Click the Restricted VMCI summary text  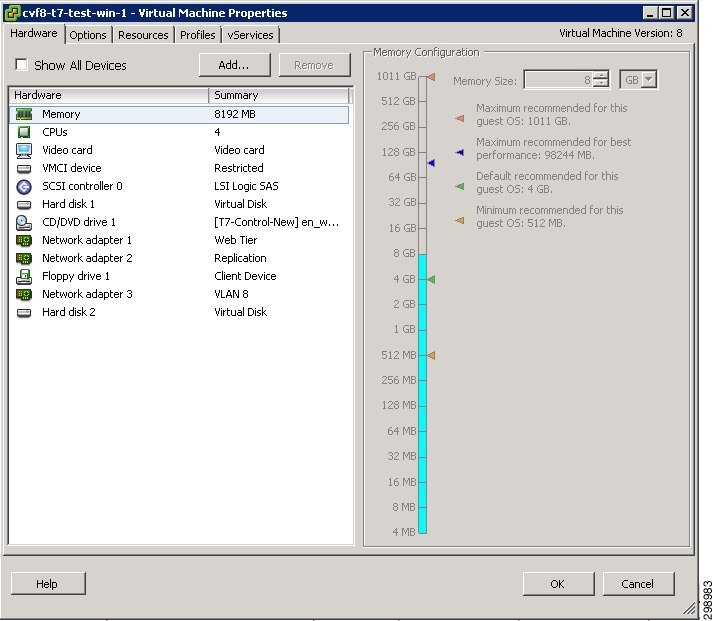(x=239, y=168)
